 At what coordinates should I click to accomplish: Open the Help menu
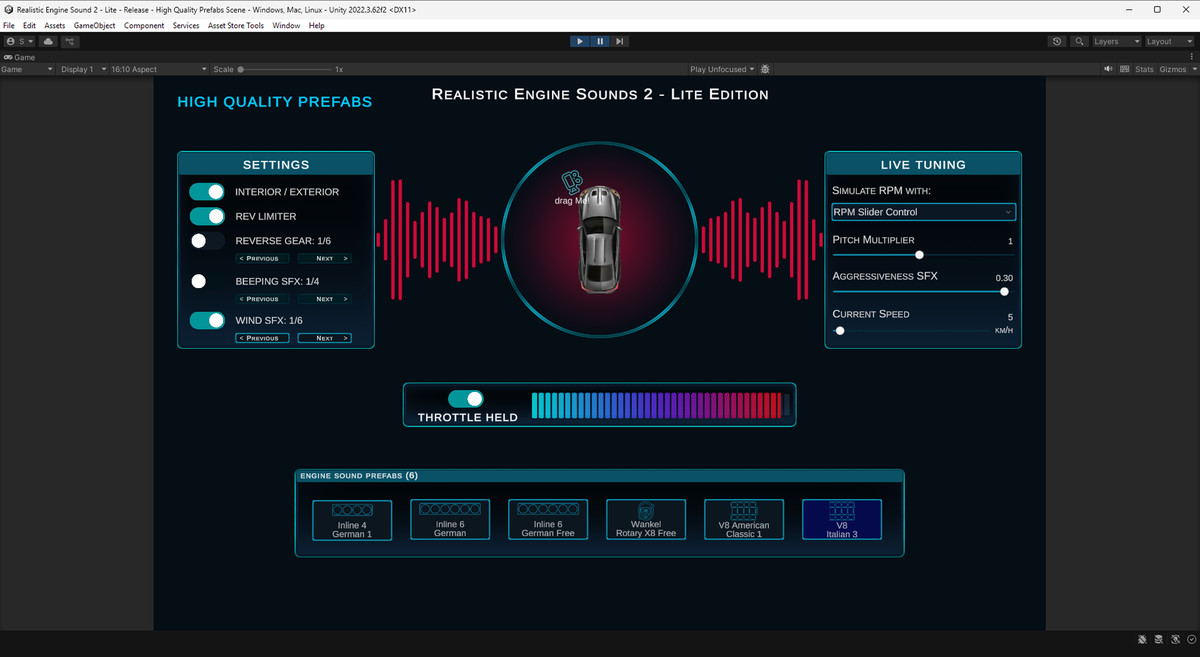(316, 25)
